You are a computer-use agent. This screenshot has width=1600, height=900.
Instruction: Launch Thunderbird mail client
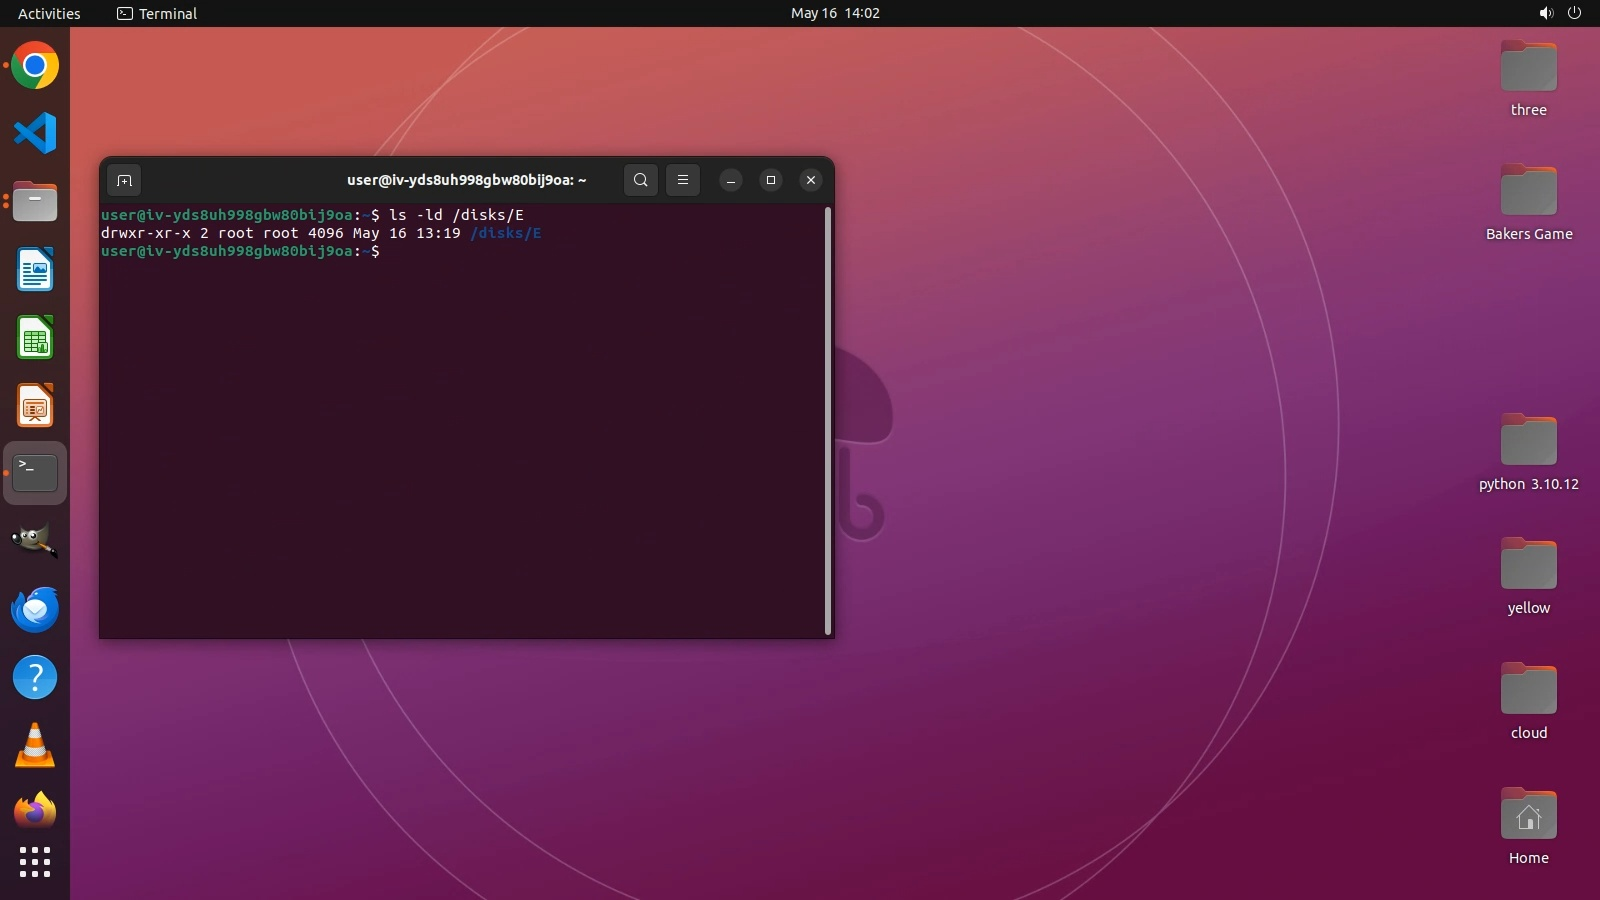coord(35,609)
